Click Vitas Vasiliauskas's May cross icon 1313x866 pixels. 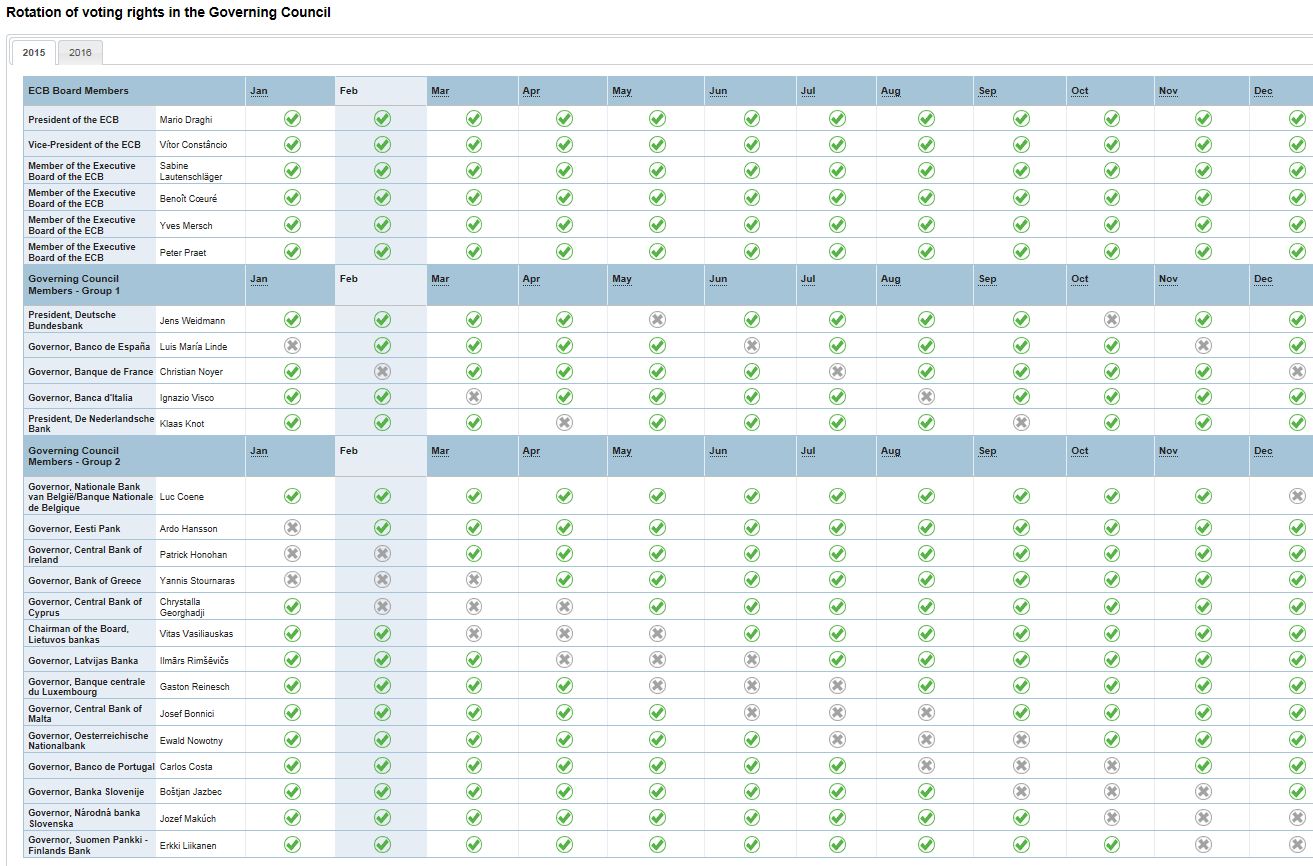tap(657, 634)
